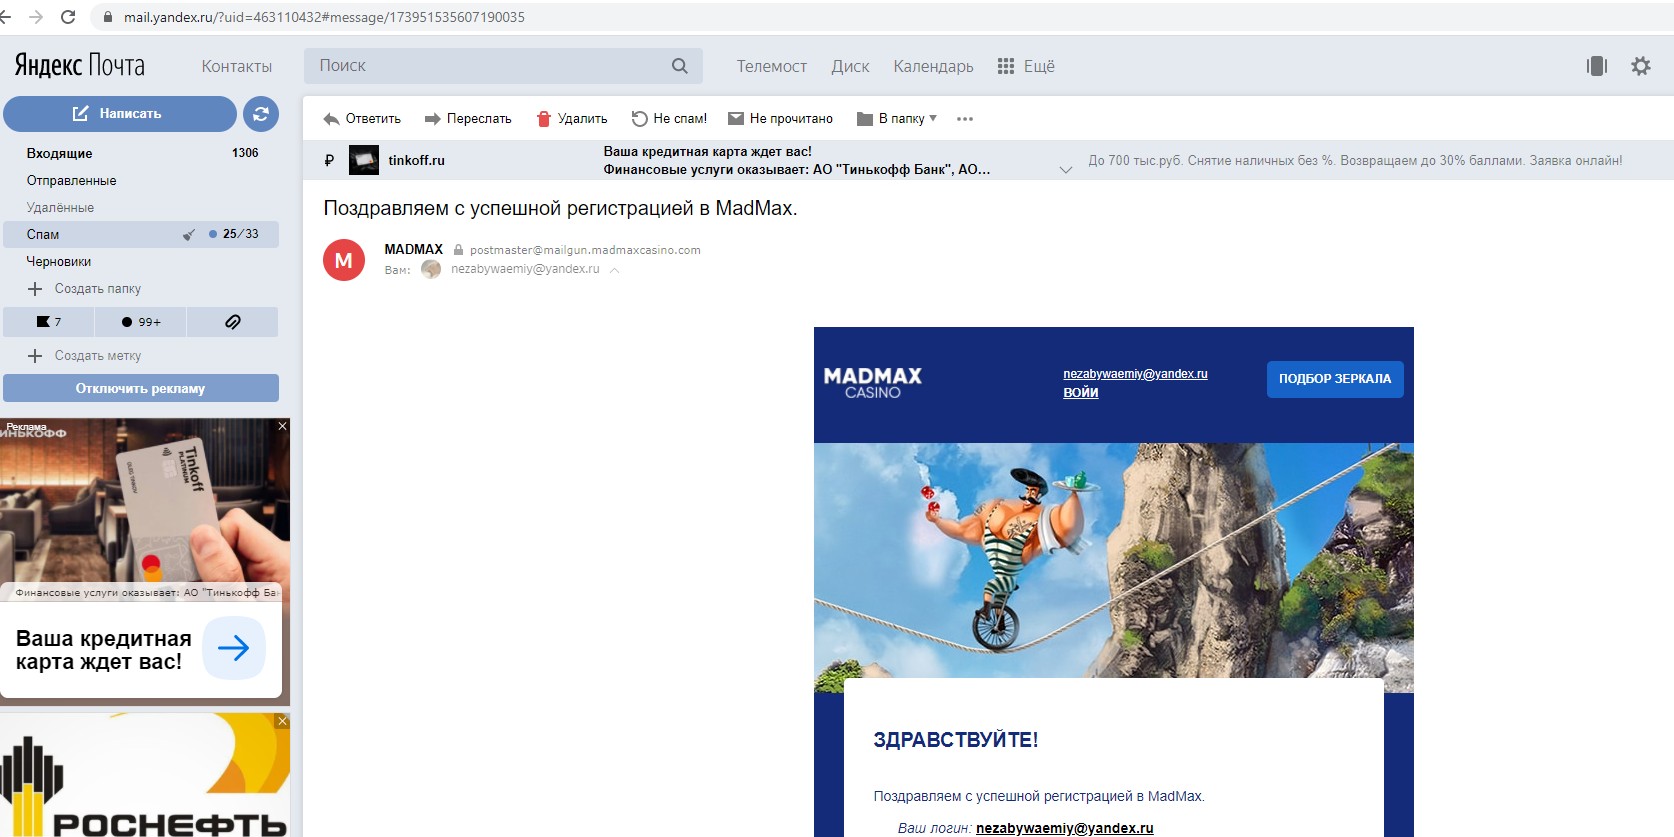Open the settings gear

click(x=1641, y=66)
